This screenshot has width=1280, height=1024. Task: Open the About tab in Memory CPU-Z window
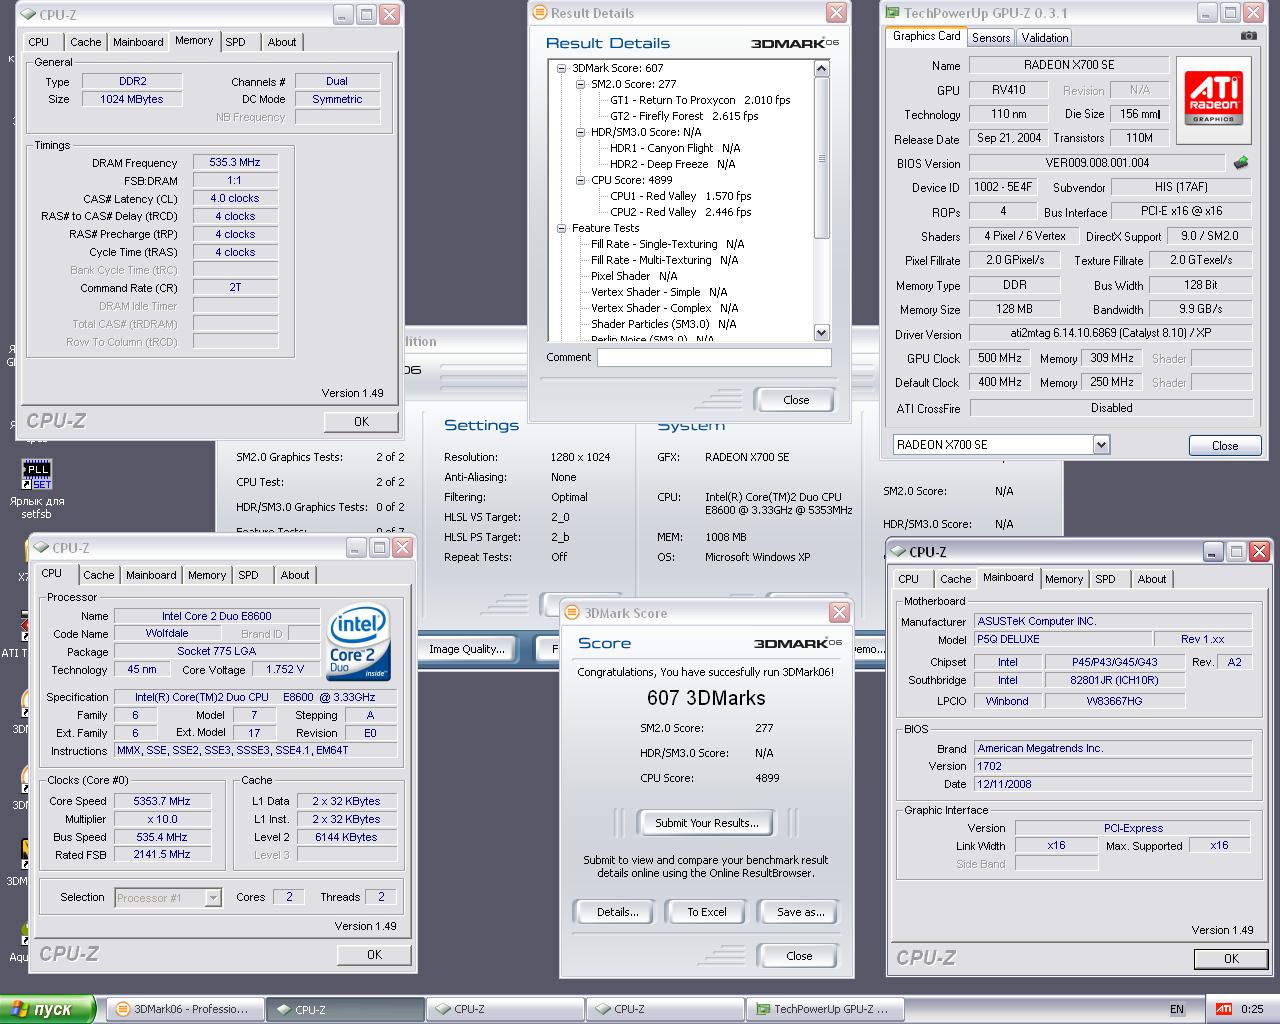click(281, 42)
